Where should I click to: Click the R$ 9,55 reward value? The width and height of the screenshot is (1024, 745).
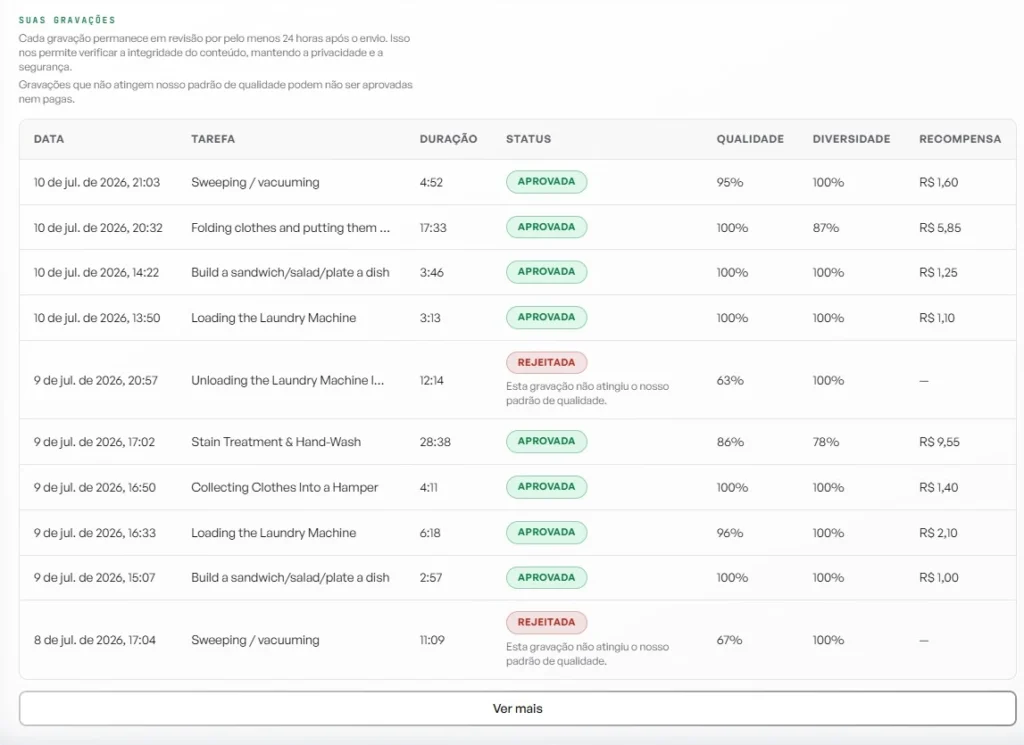[939, 442]
